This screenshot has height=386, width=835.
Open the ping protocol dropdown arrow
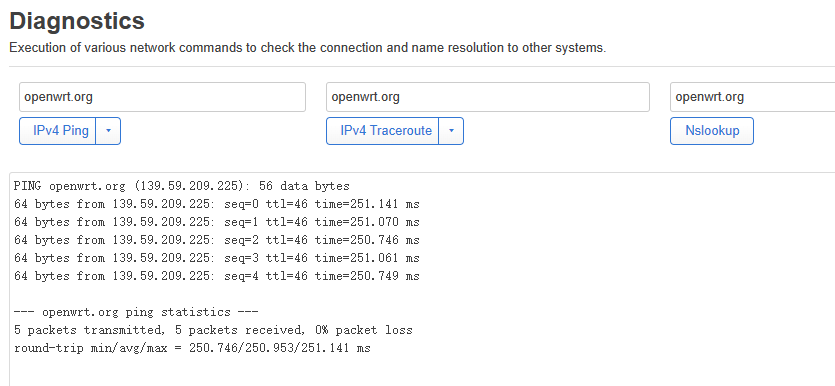point(109,131)
